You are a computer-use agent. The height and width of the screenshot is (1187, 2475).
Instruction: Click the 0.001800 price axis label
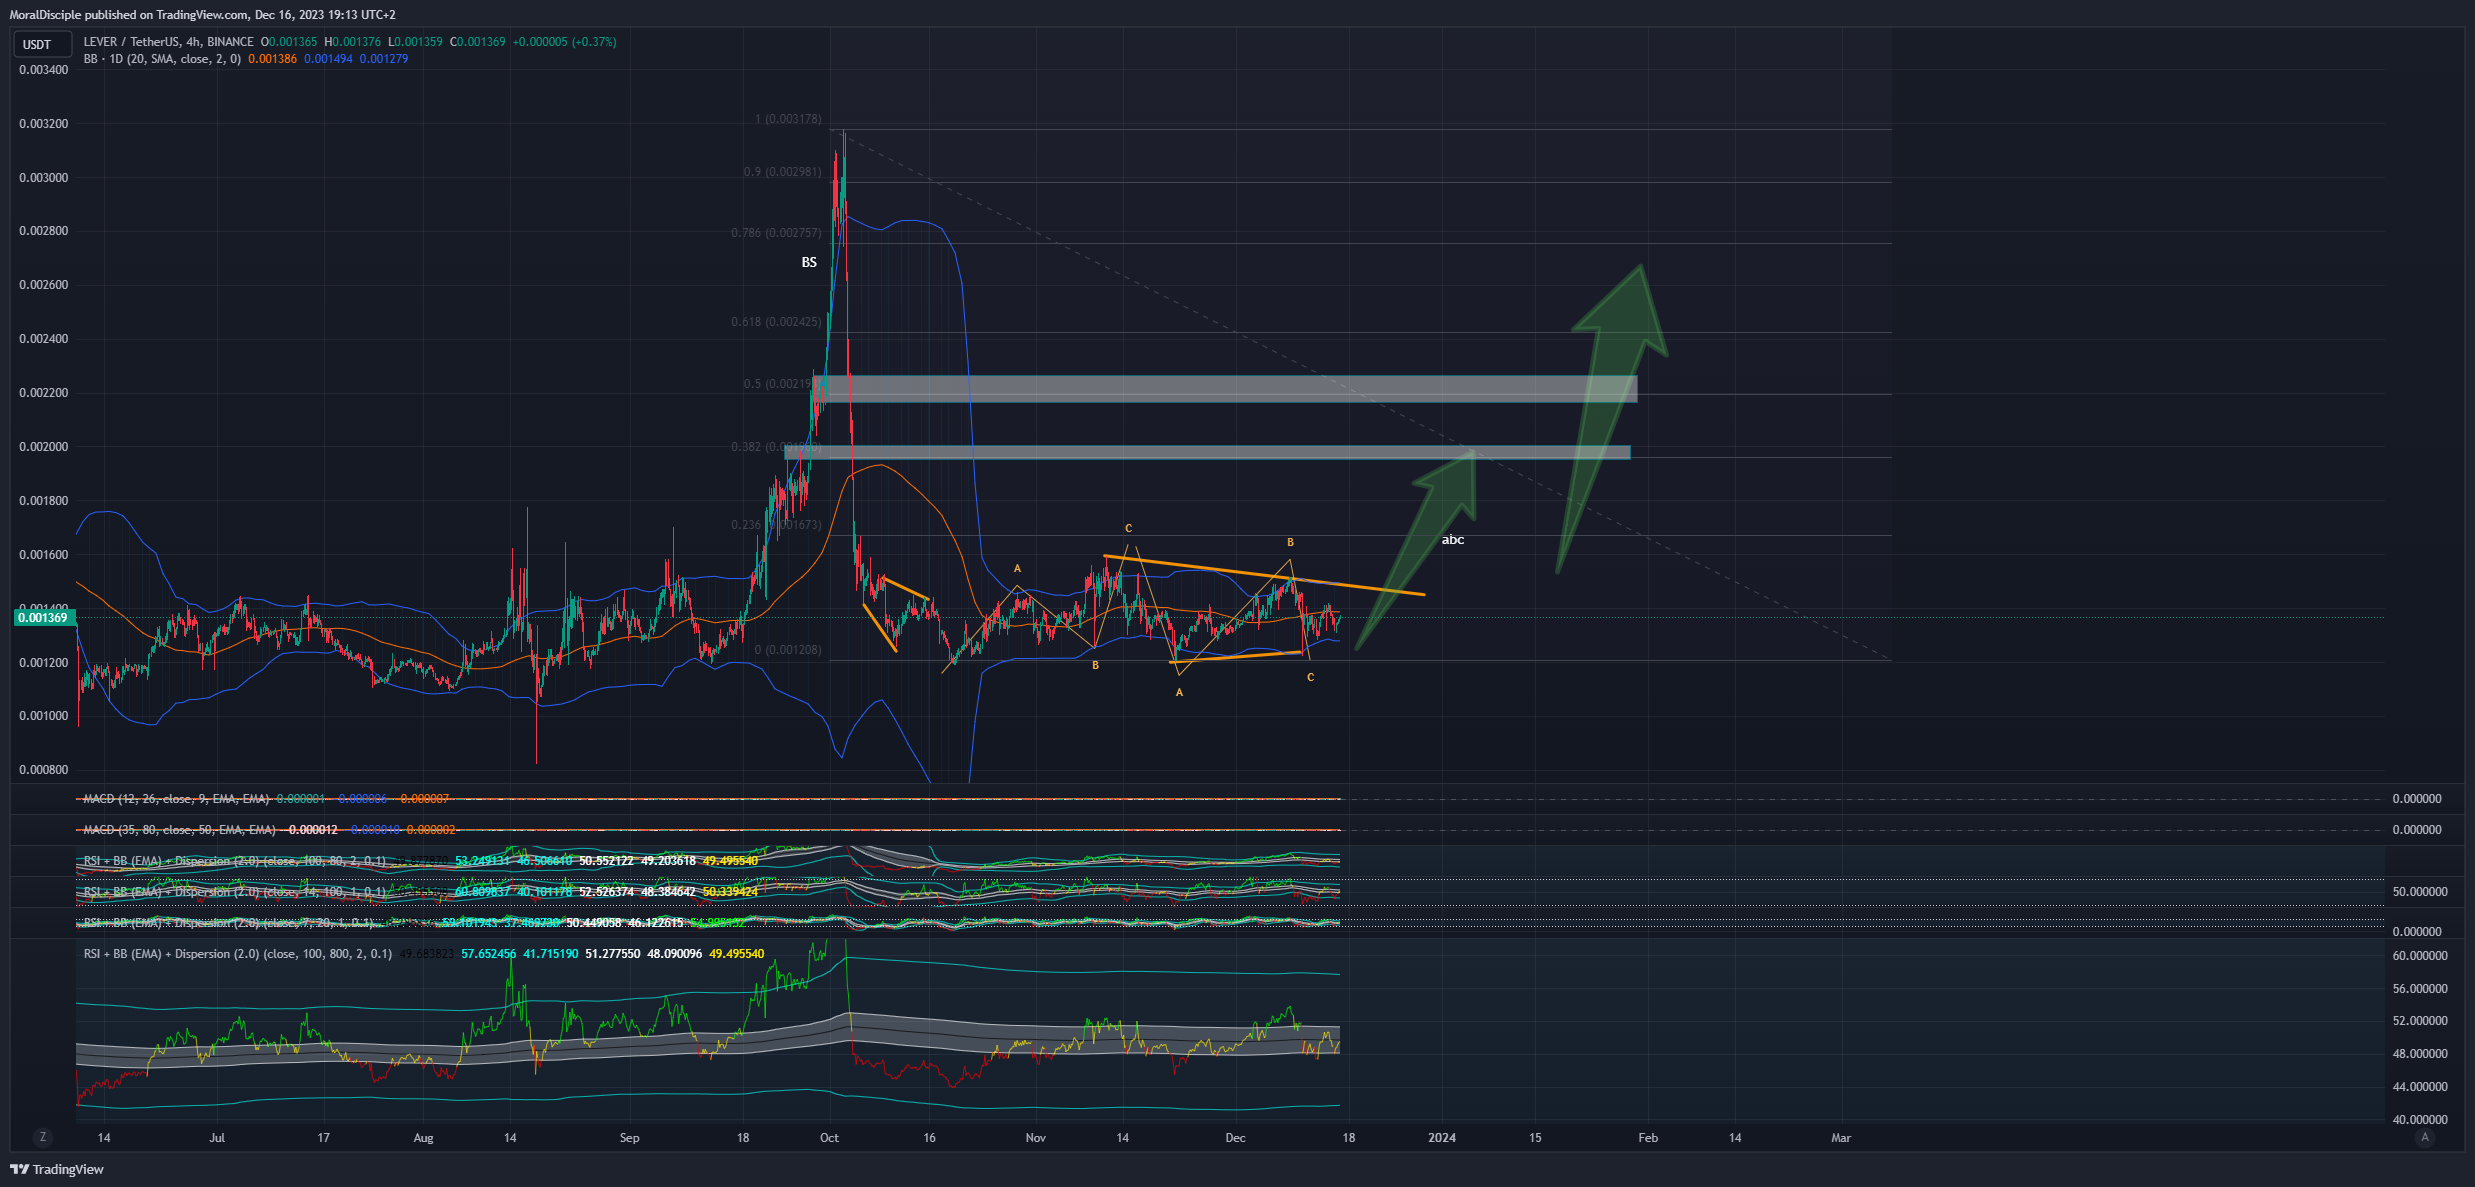[44, 501]
